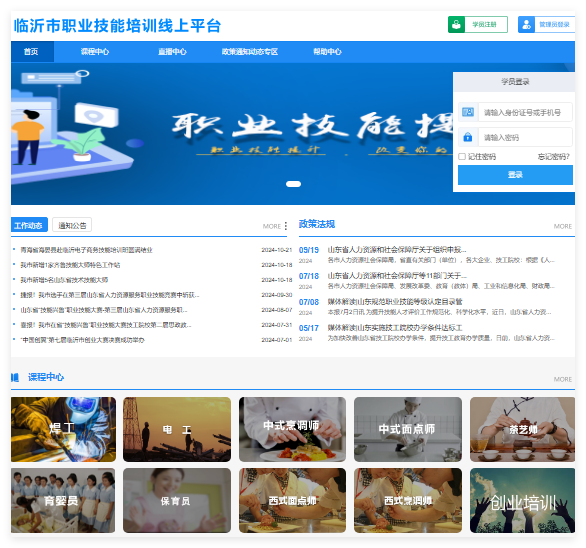Image resolution: width=586 pixels, height=548 pixels.
Task: Click the ID card icon in login form
Action: [x=468, y=112]
